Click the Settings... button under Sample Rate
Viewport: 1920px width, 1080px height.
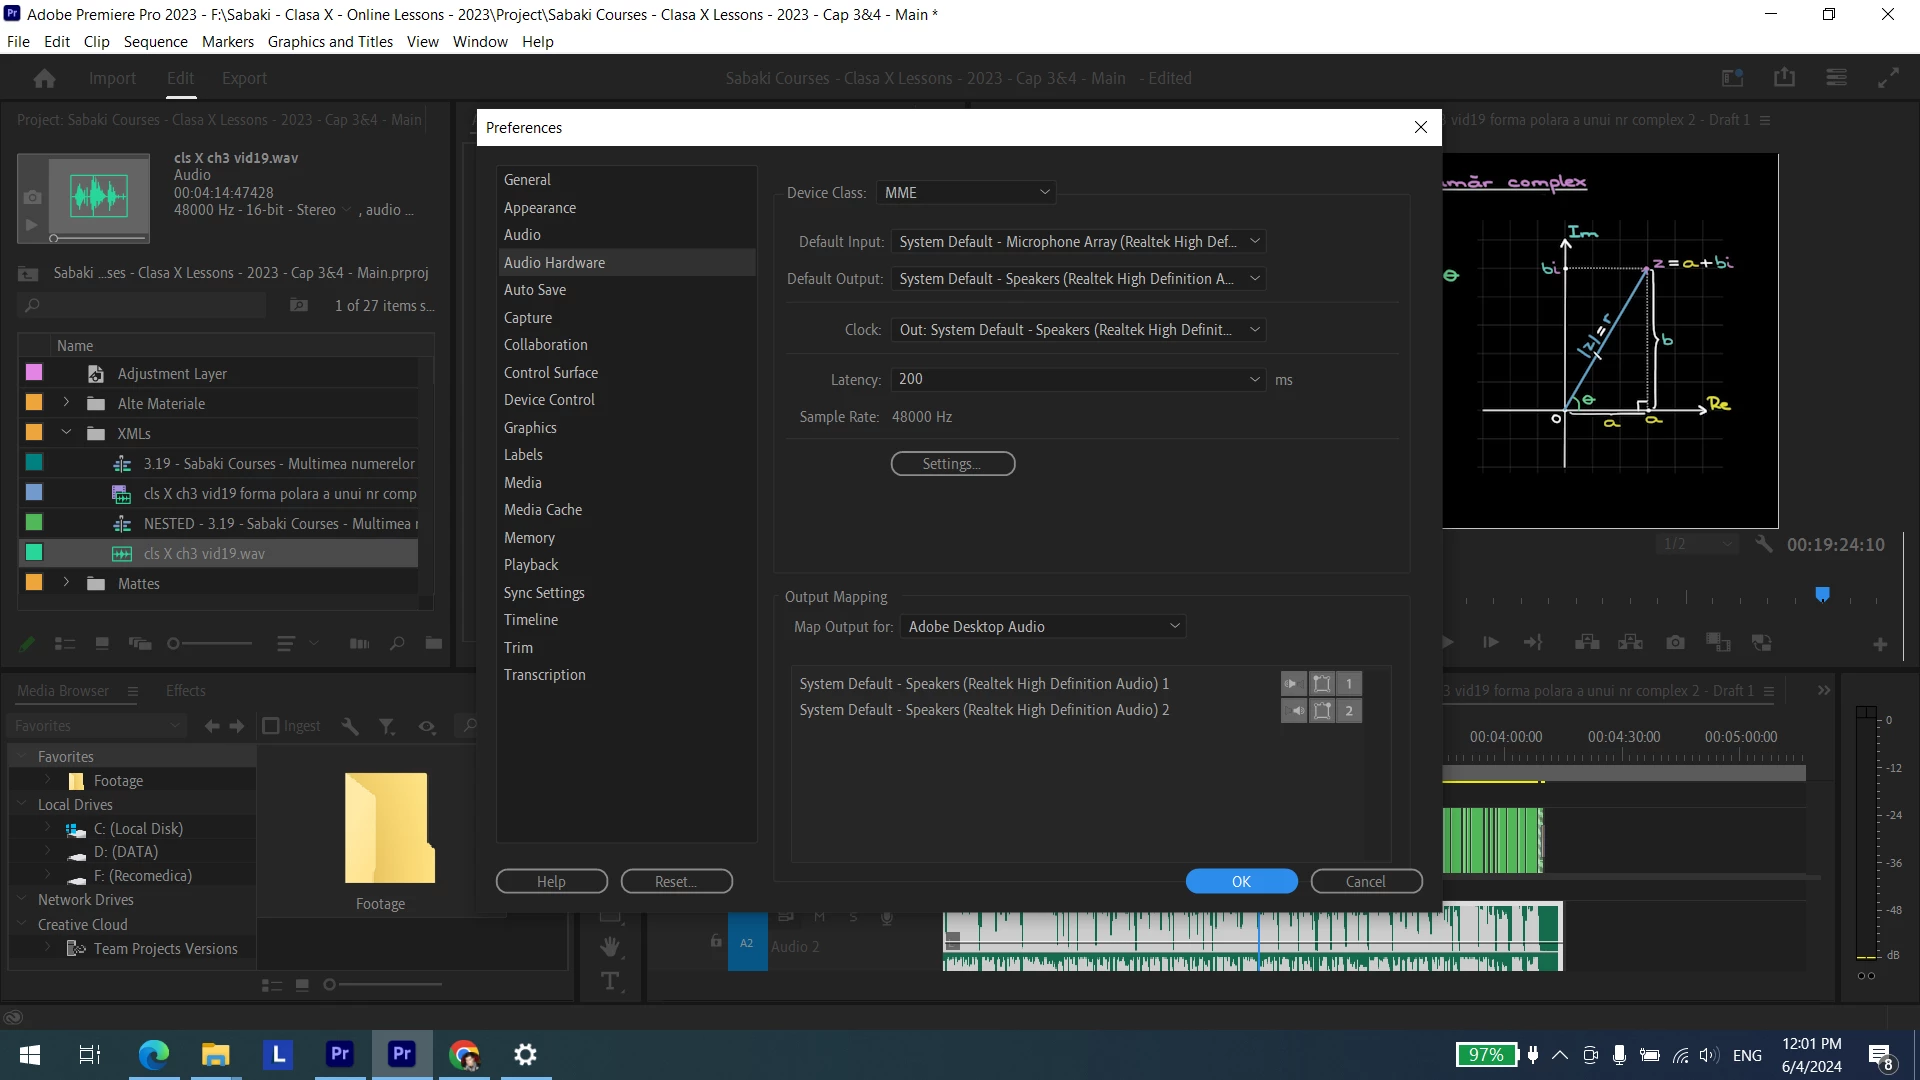point(952,464)
